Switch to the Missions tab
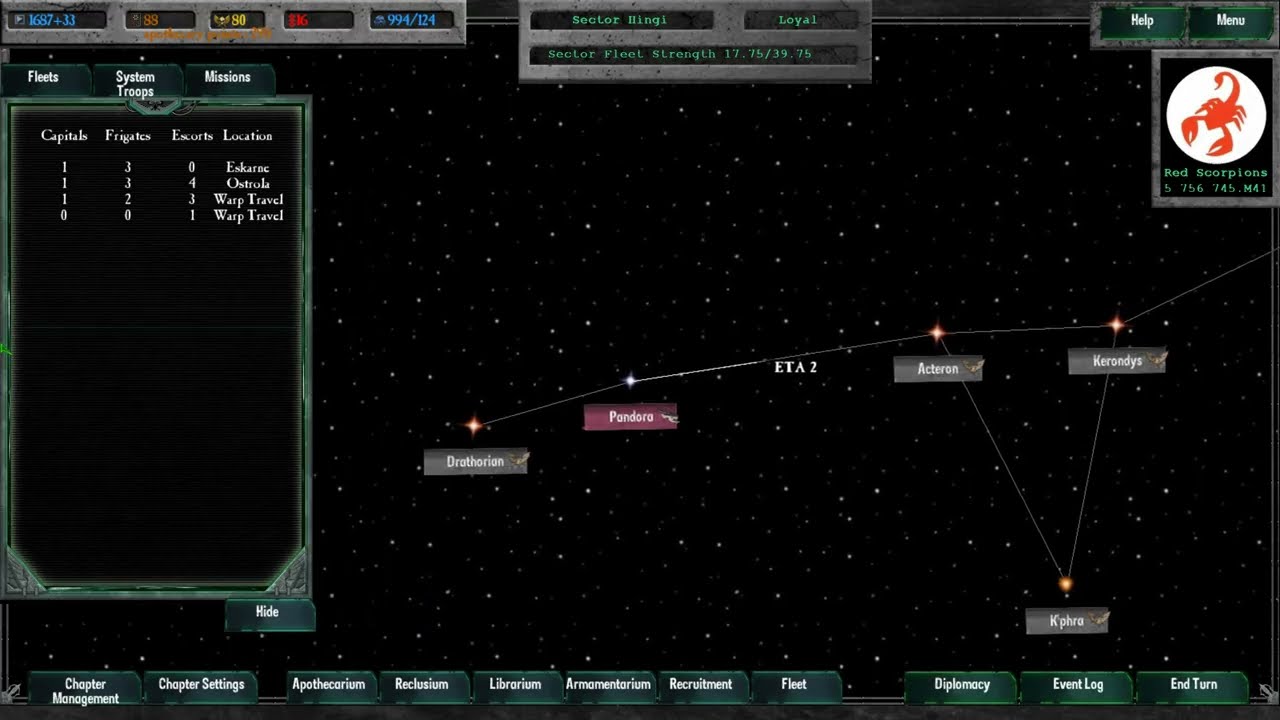The image size is (1280, 720). tap(228, 80)
